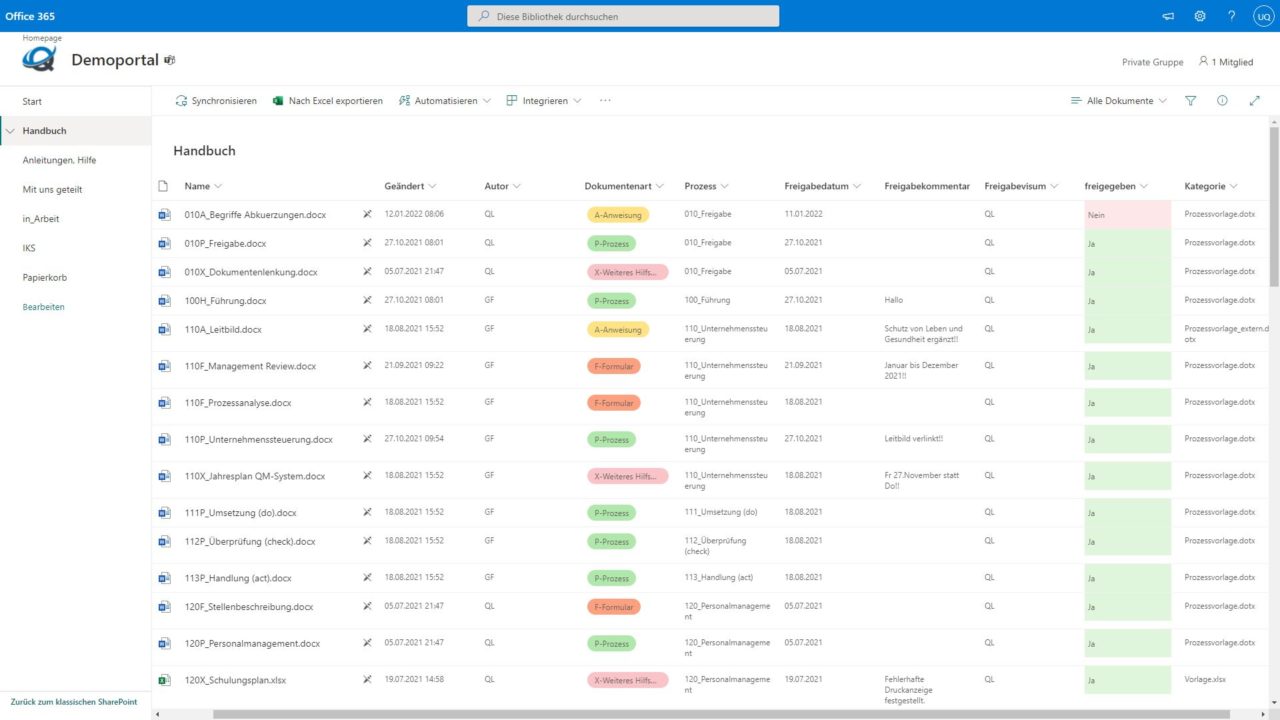1280x720 pixels.
Task: Click the Synchronisieren icon in the toolbar
Action: coord(183,100)
